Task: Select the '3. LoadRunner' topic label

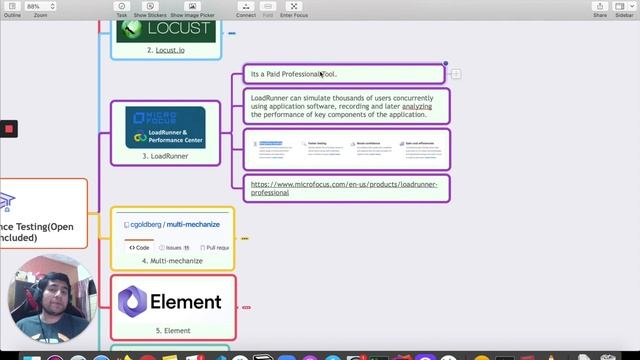Action: click(165, 156)
